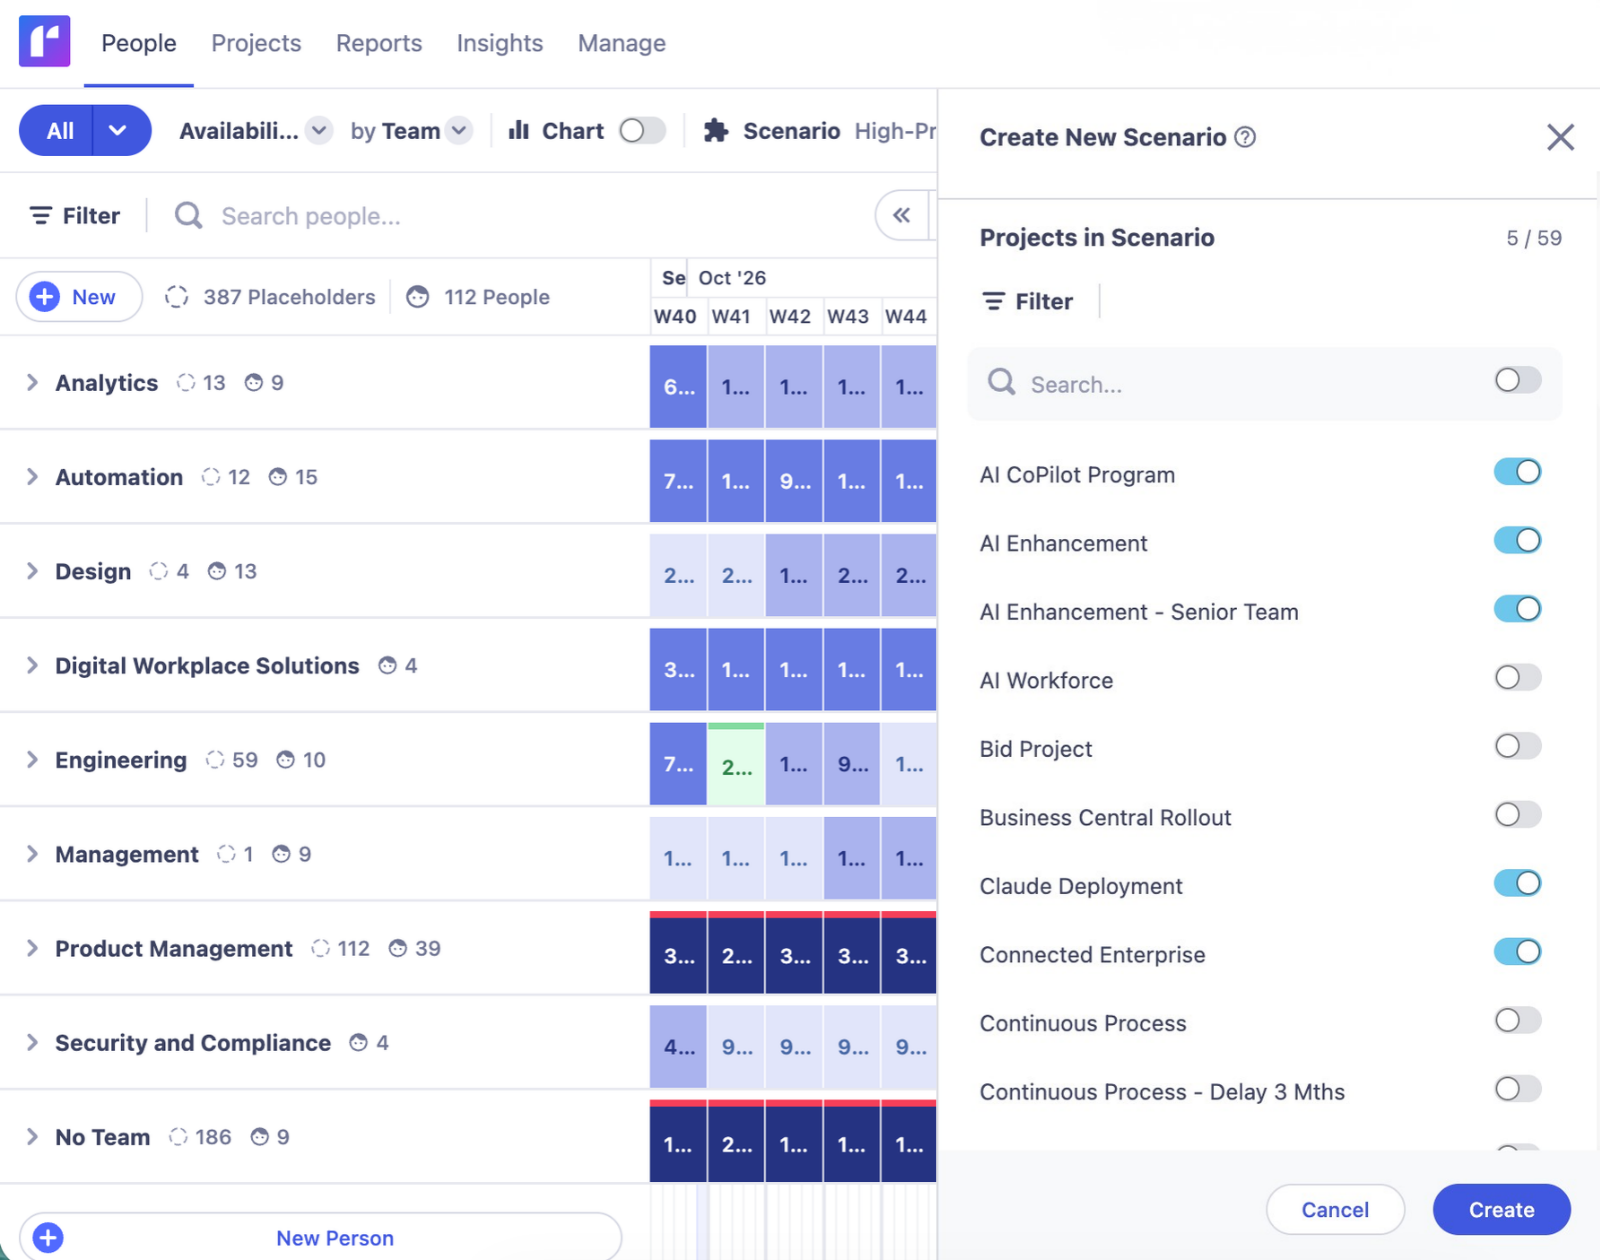This screenshot has height=1260, width=1600.
Task: Click the Analytics placeholder count icon
Action: tap(186, 383)
